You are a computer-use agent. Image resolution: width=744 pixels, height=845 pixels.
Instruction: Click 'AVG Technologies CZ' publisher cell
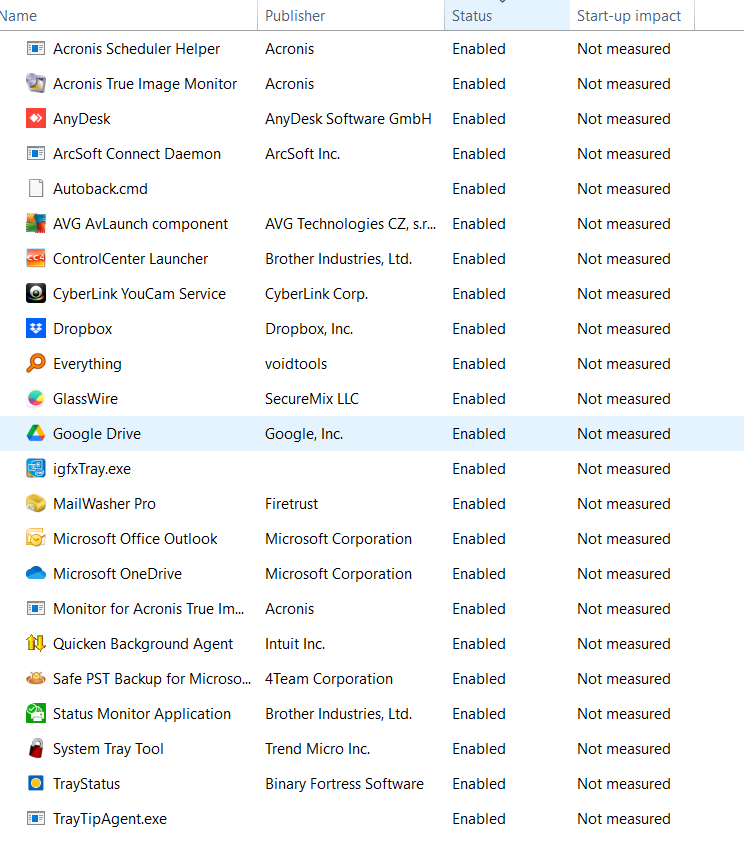[350, 224]
